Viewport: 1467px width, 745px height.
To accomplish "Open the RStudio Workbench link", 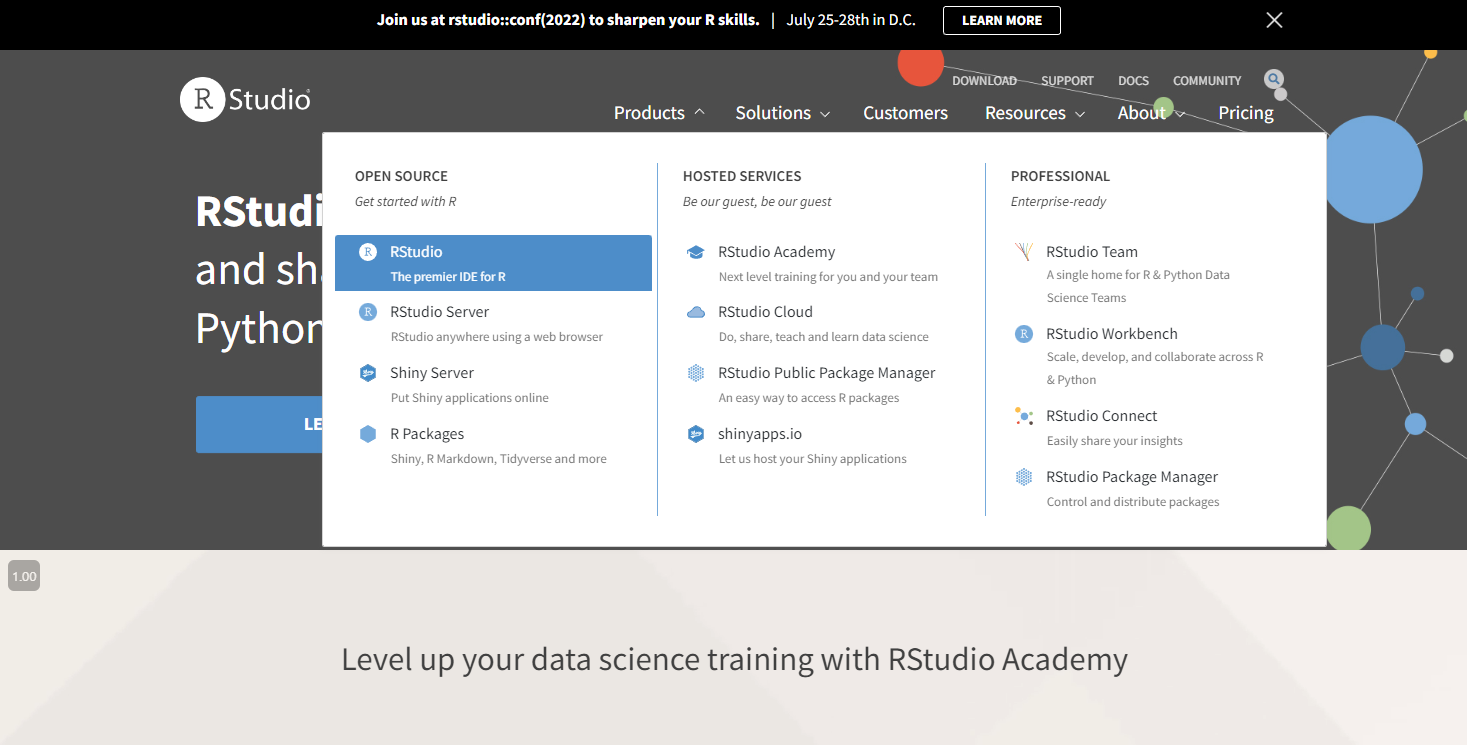I will pyautogui.click(x=1112, y=334).
